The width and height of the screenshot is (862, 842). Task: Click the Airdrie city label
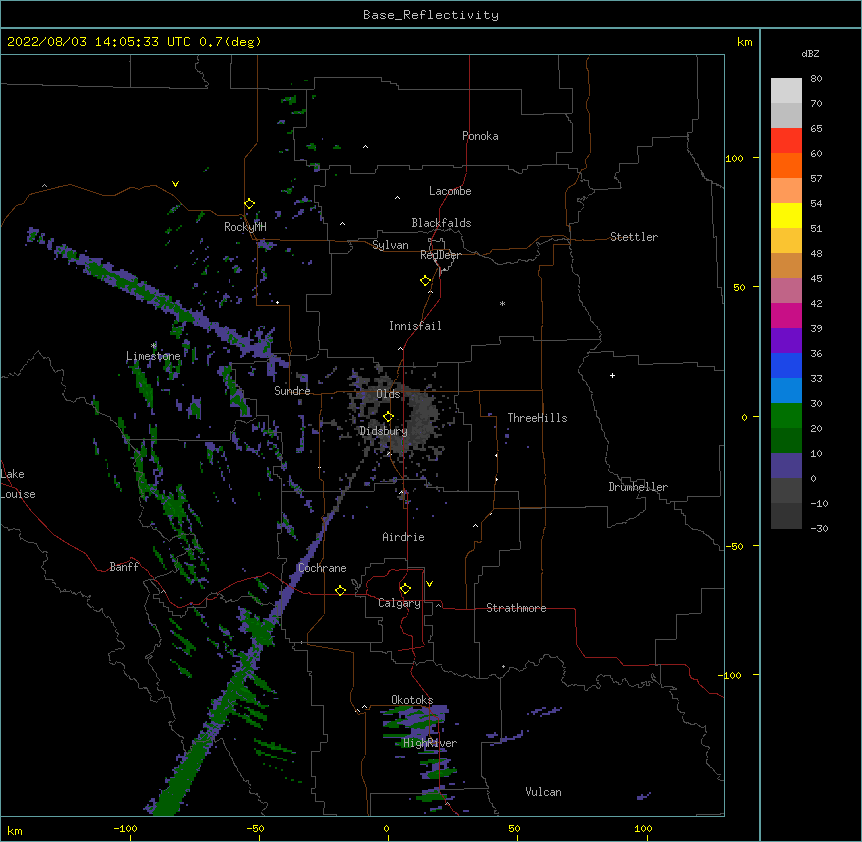pos(403,537)
